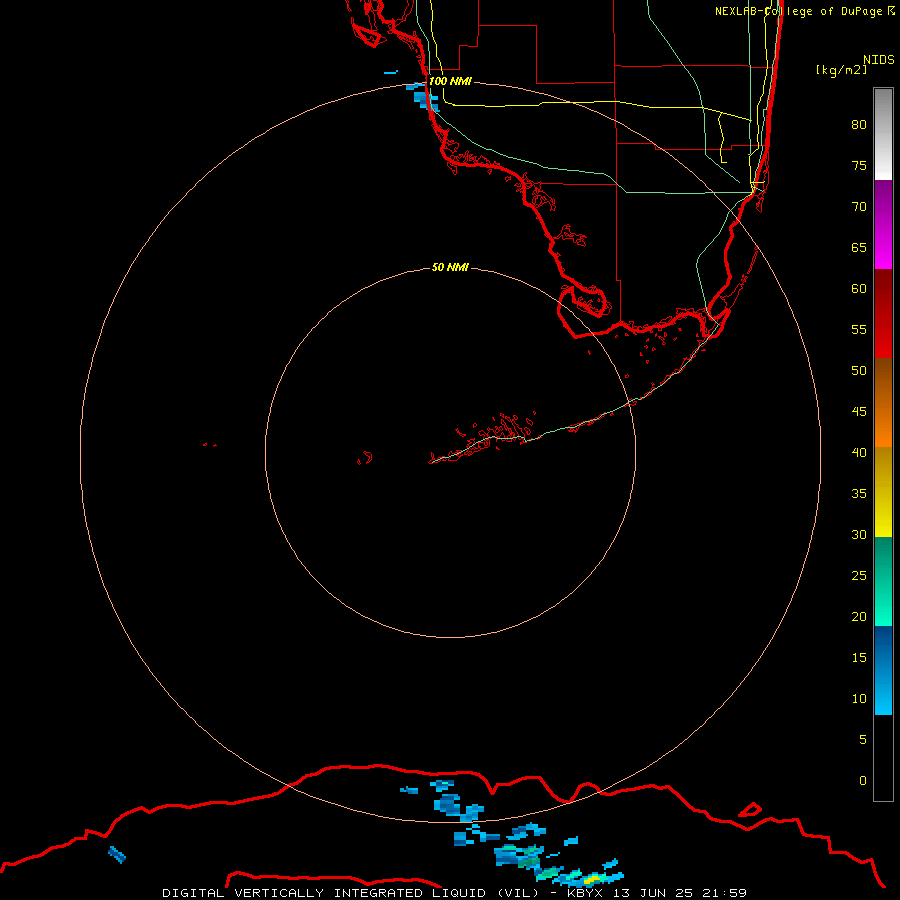Click the red segment of the colorbar
Screen dimensions: 900x900
pos(883,313)
